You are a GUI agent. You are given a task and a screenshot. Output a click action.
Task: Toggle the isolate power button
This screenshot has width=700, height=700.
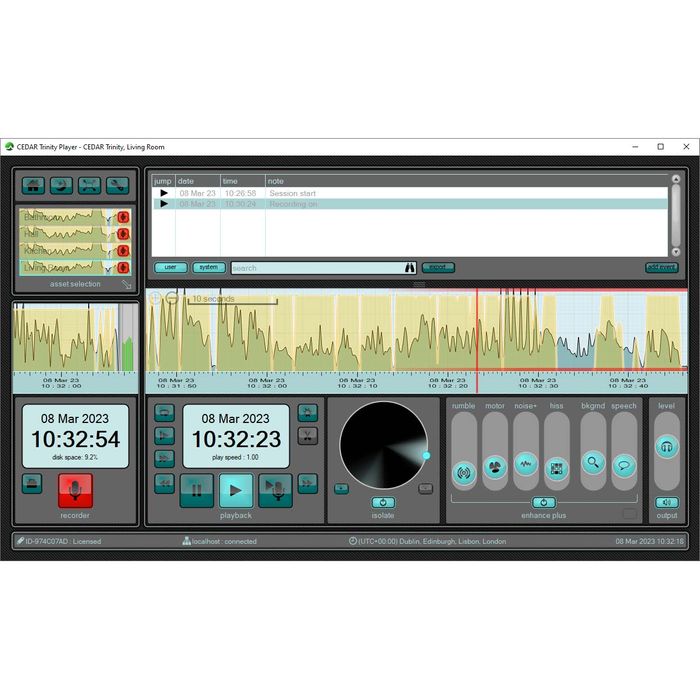click(x=383, y=502)
